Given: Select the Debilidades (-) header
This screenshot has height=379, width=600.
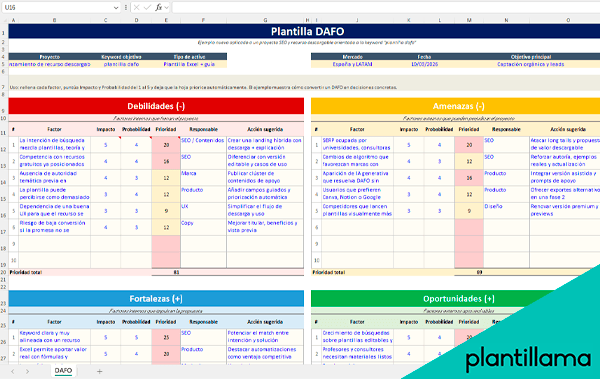Looking at the screenshot, I should [156, 106].
